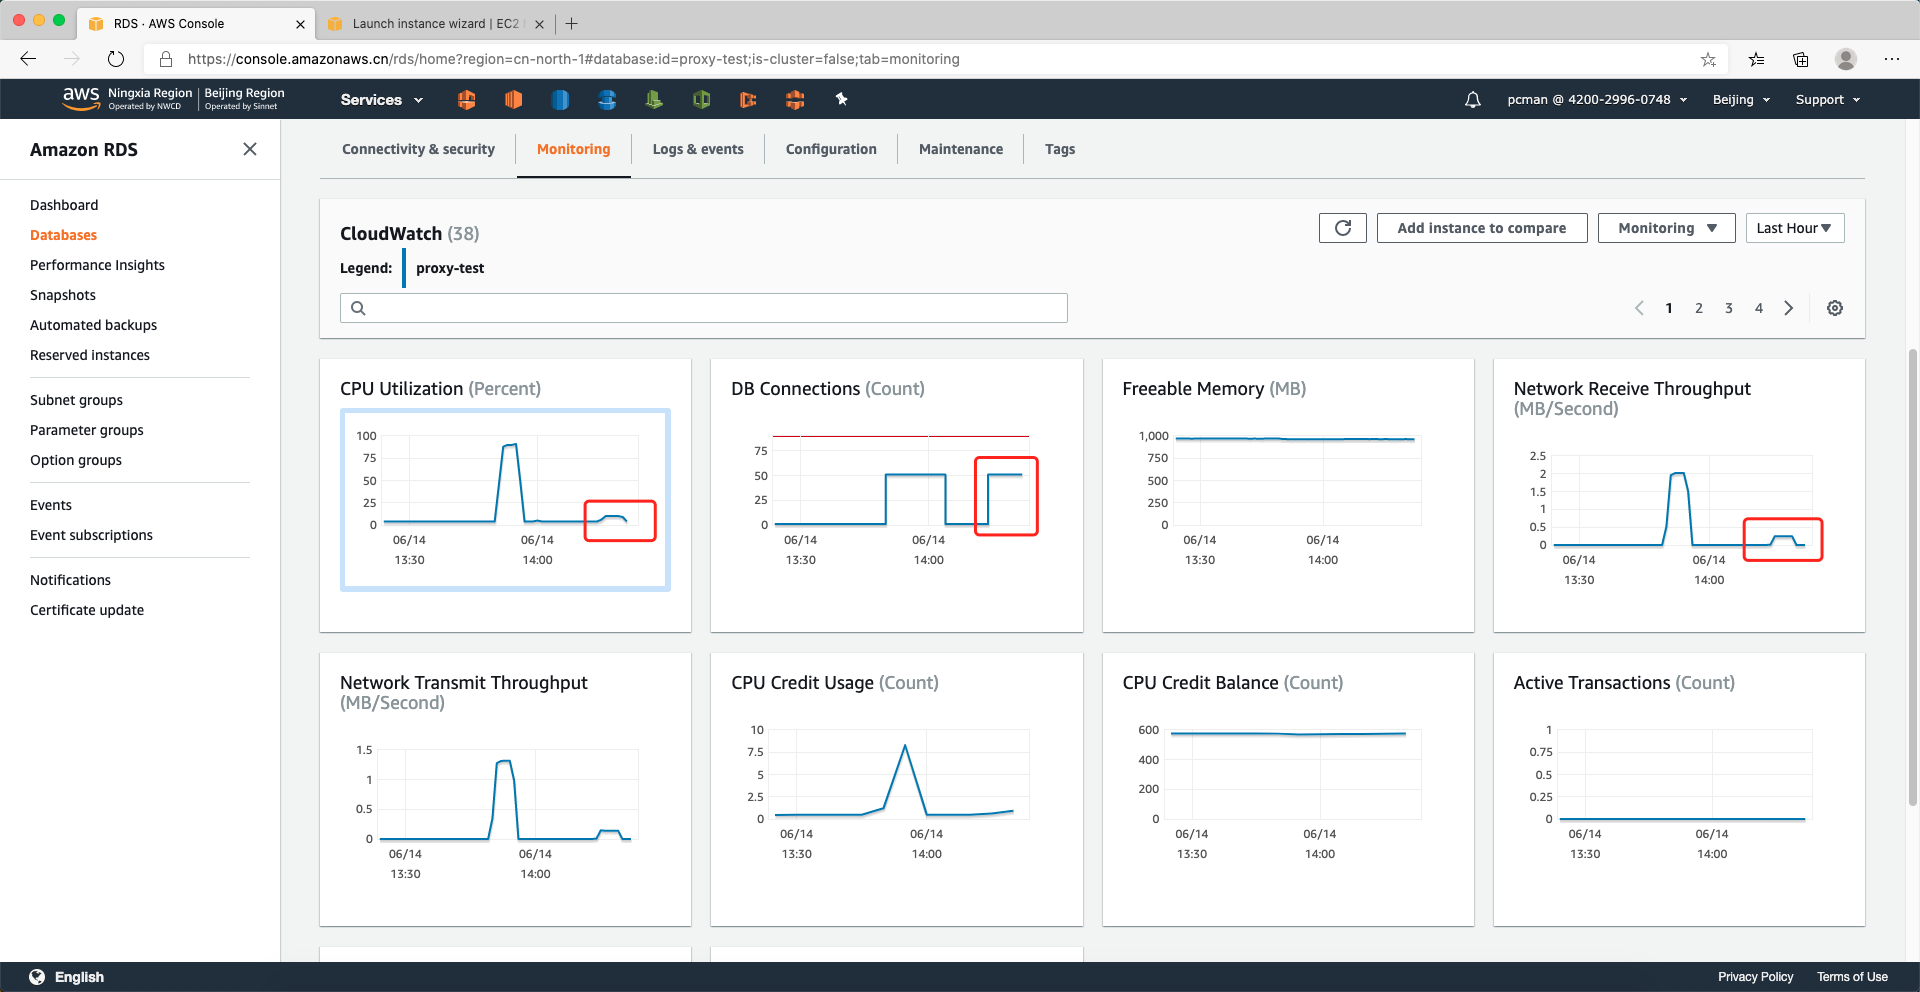Expand the Beijing region selector
Image resolution: width=1920 pixels, height=992 pixels.
point(1741,100)
